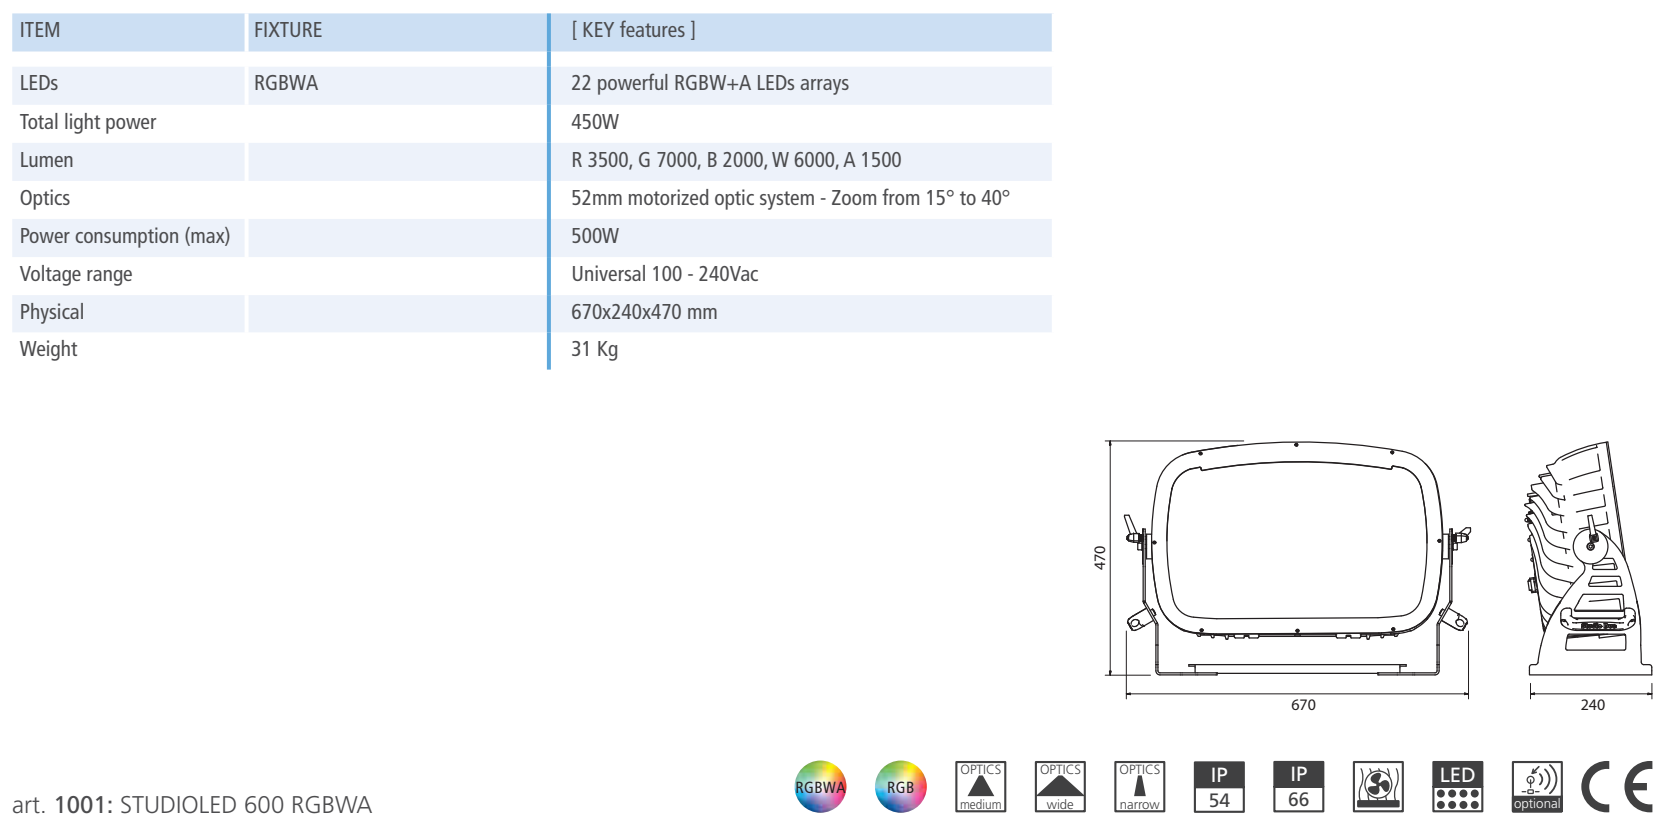This screenshot has width=1666, height=823.
Task: Click the CE certification mark
Action: coord(1617,787)
